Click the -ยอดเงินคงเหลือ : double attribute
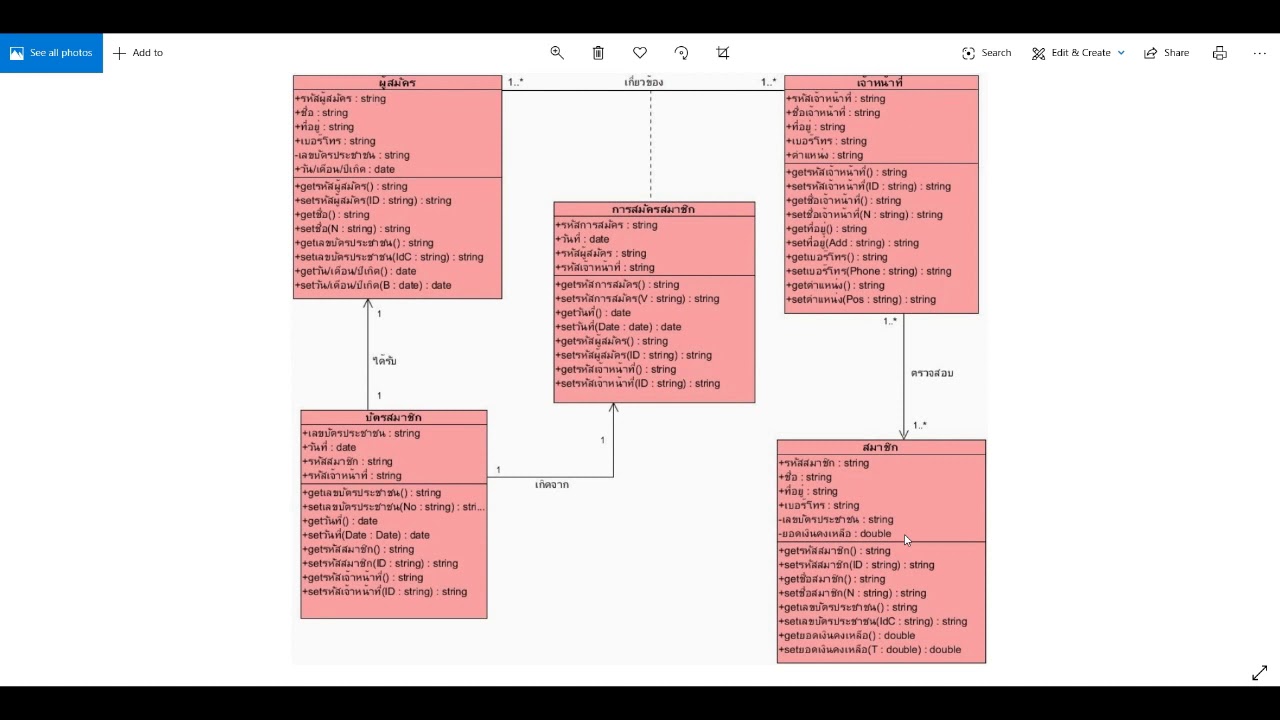Image resolution: width=1280 pixels, height=720 pixels. [835, 534]
